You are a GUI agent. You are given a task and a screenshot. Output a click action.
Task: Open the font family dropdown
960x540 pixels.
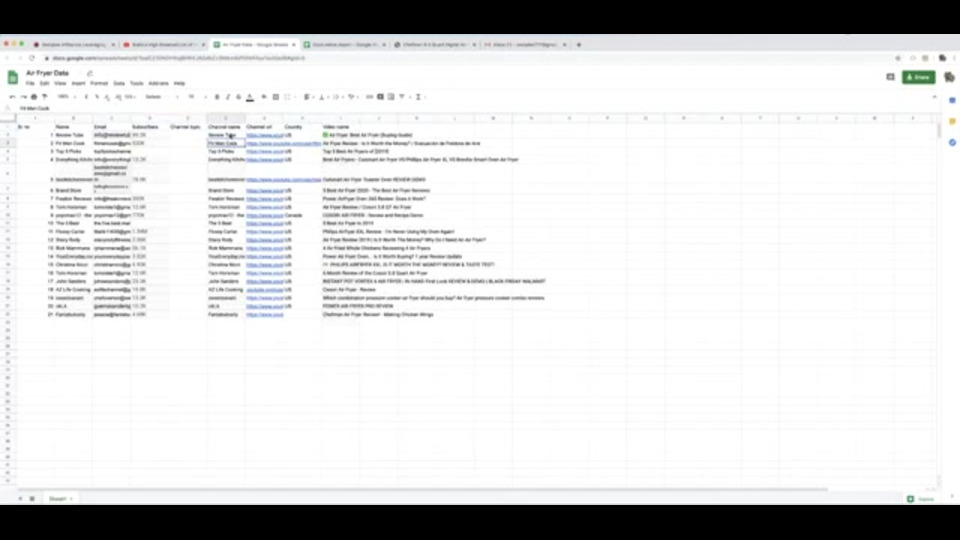[162, 97]
